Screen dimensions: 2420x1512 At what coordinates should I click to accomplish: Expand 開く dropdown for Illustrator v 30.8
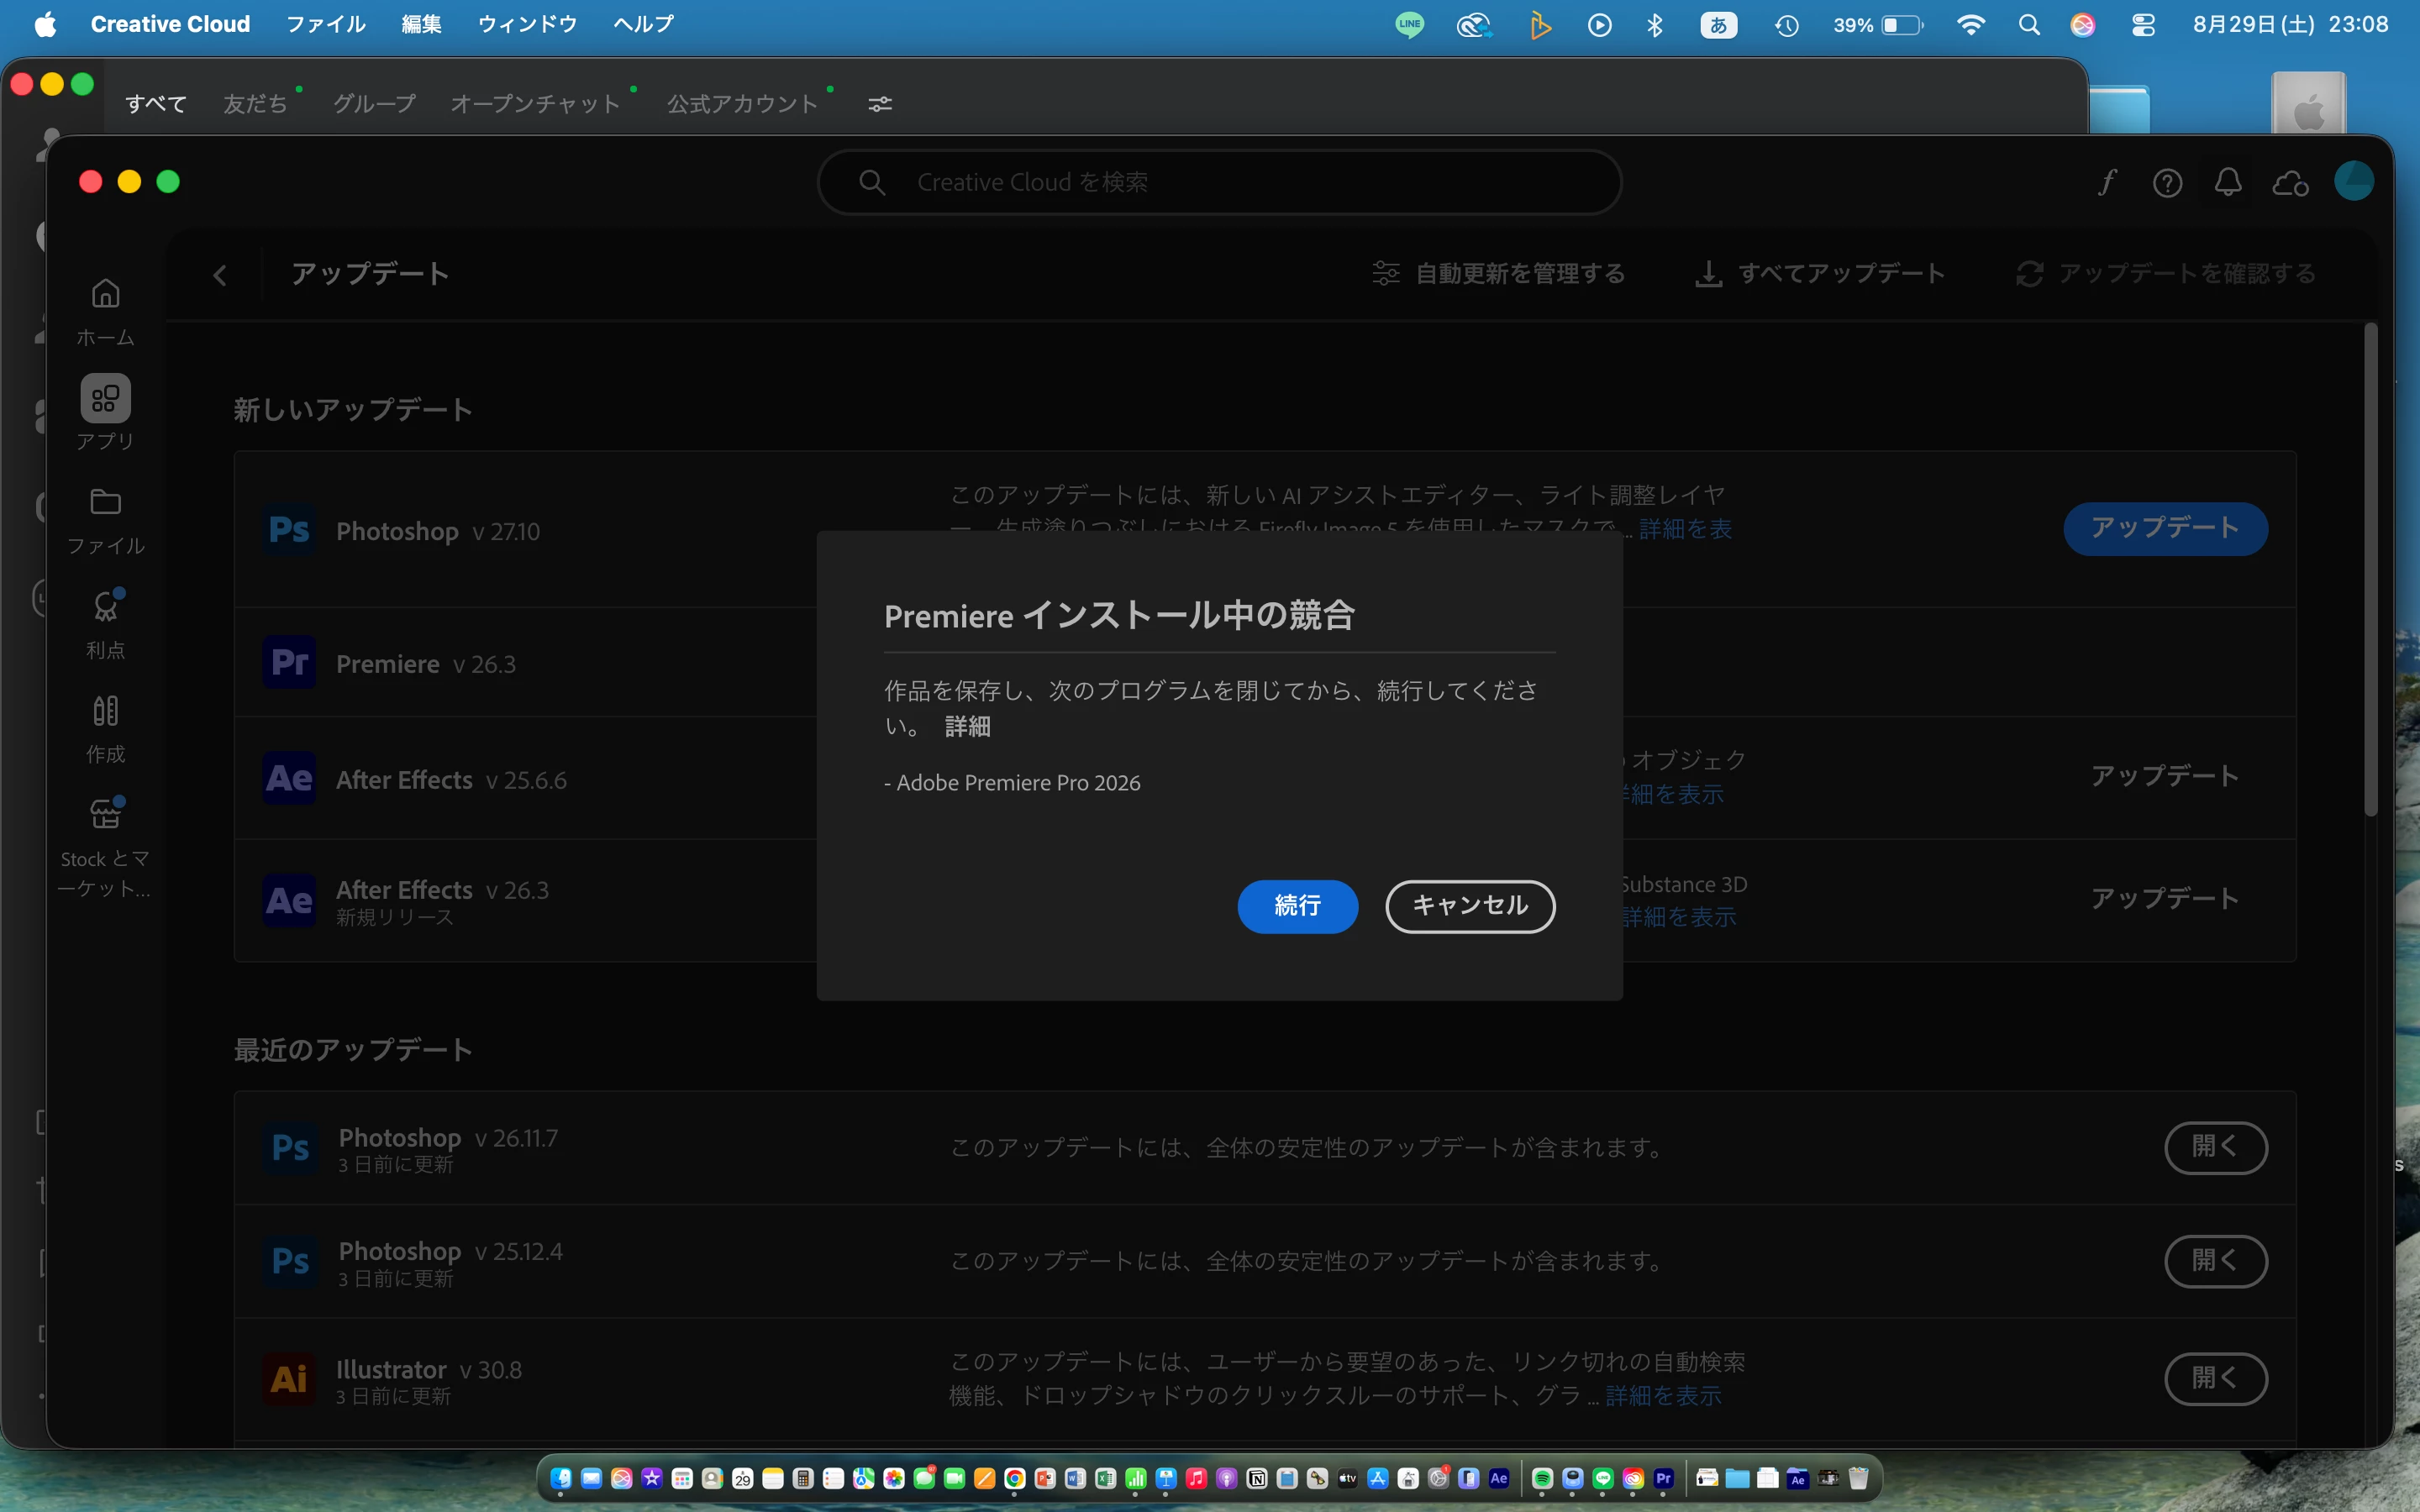coord(2215,1379)
